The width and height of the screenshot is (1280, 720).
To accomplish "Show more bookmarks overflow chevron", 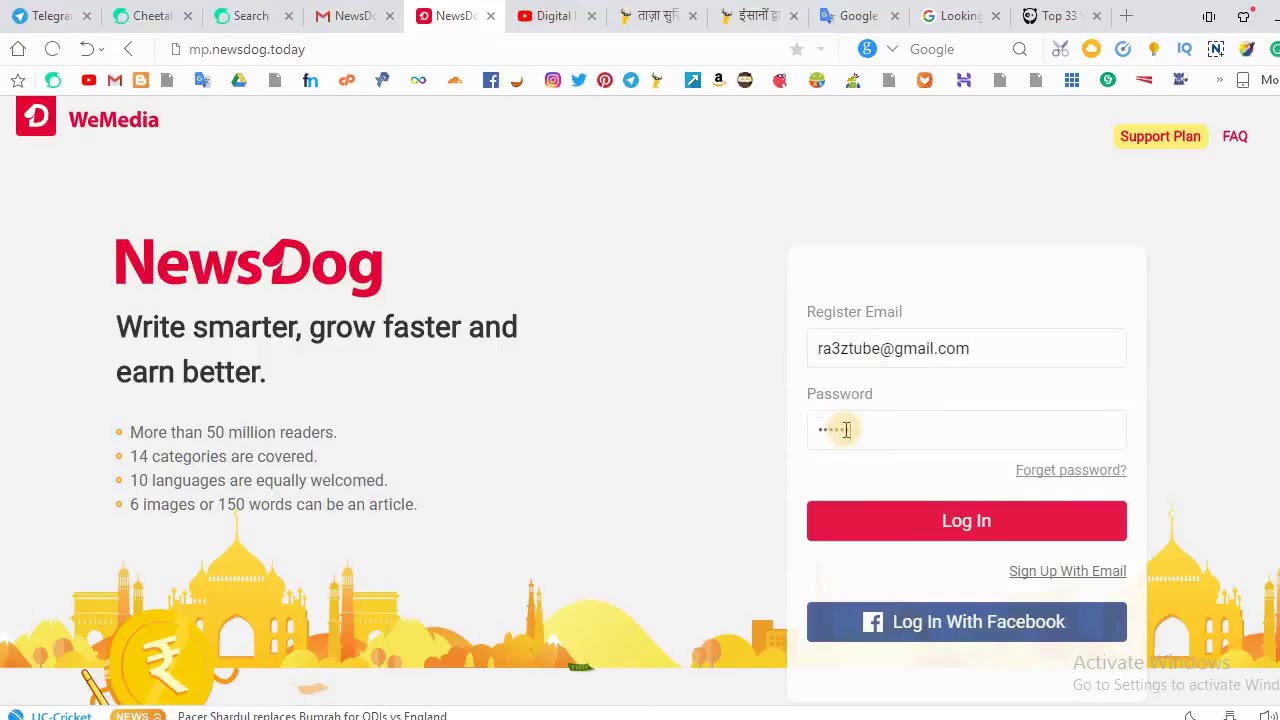I will click(x=1219, y=80).
